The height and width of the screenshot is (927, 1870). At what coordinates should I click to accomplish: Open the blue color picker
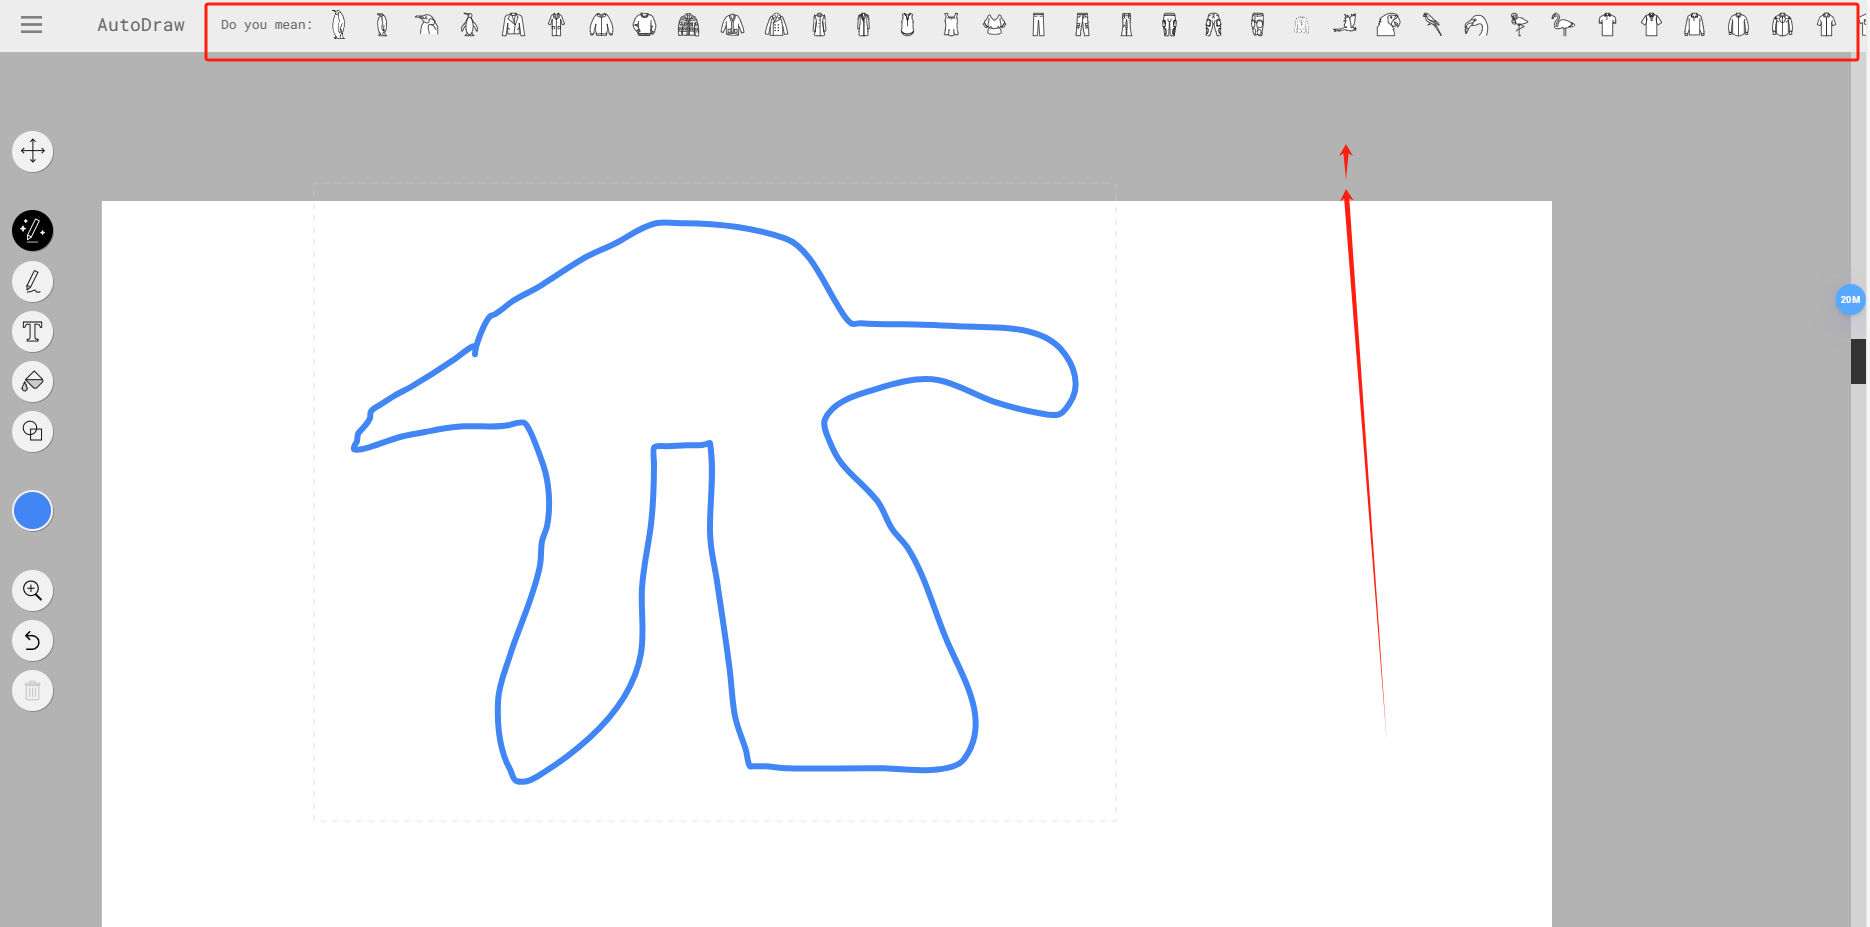point(32,510)
